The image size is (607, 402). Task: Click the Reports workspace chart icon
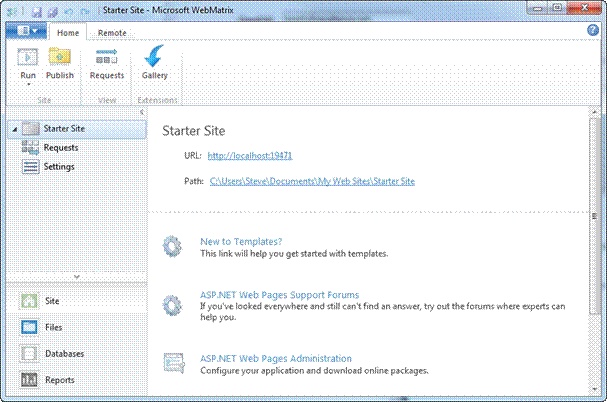point(29,380)
